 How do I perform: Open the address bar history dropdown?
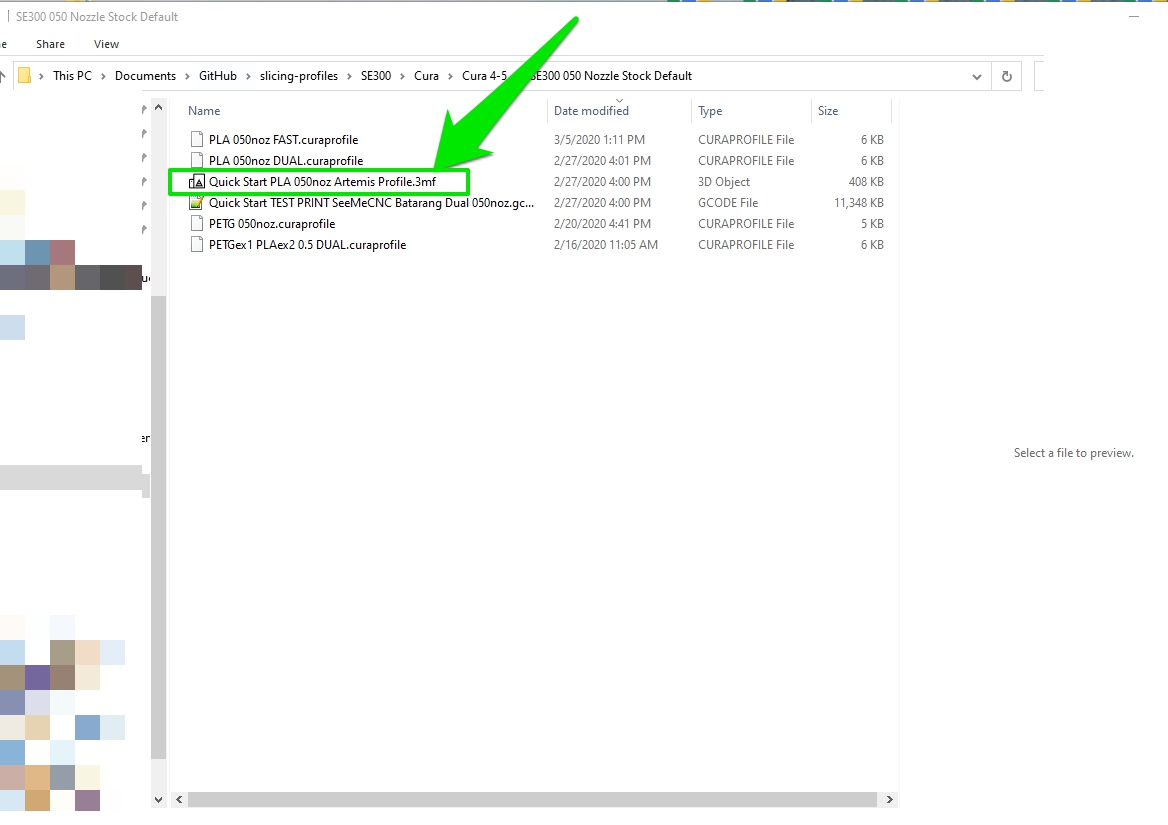976,76
